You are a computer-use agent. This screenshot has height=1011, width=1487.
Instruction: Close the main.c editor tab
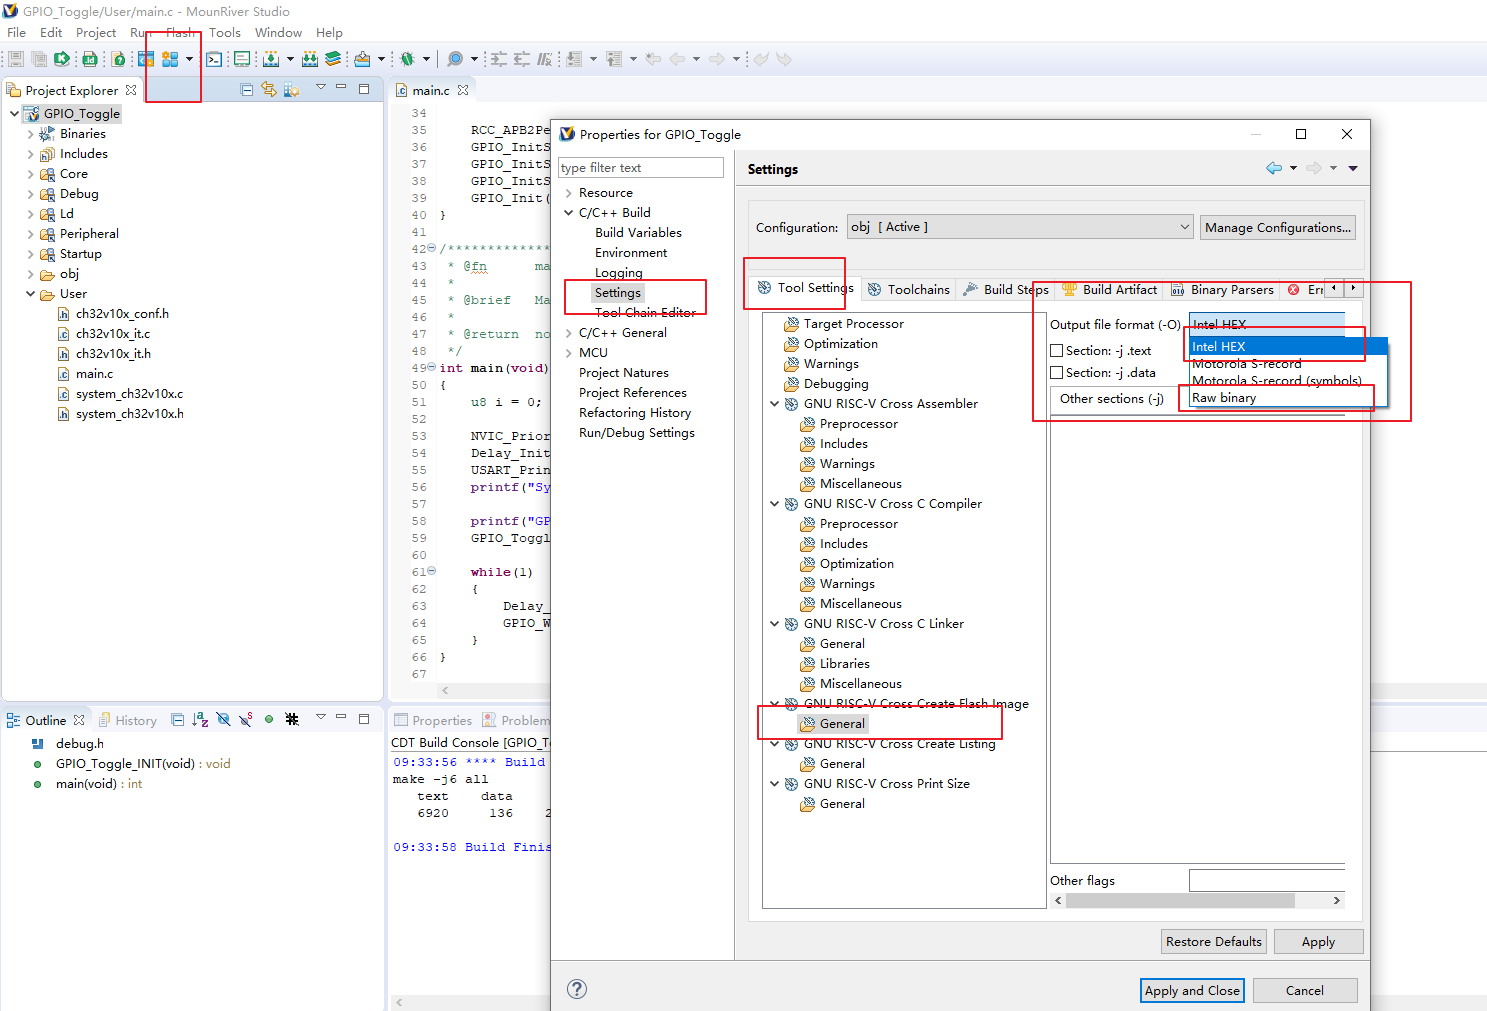pyautogui.click(x=463, y=90)
